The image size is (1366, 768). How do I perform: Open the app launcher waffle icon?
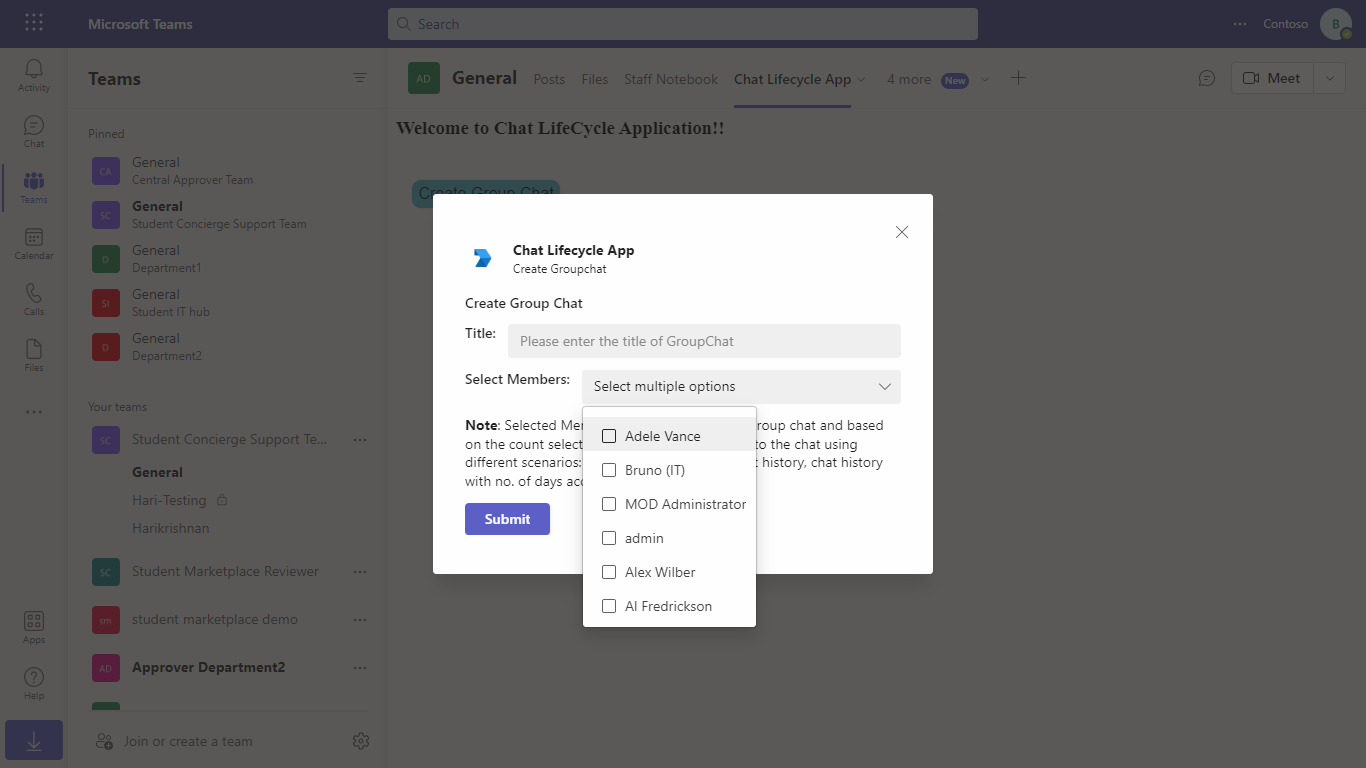[x=34, y=23]
